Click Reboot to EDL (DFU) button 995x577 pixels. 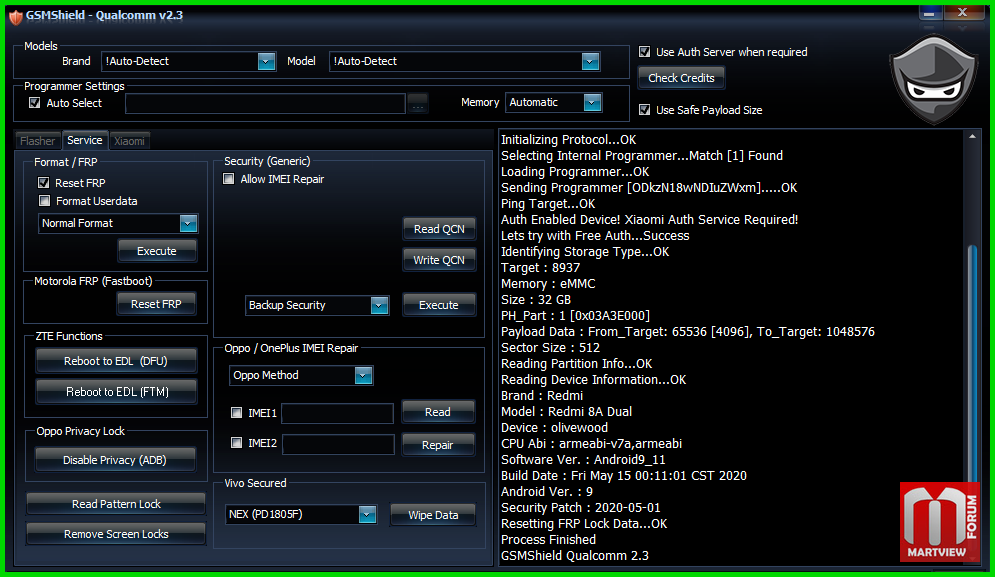coord(116,361)
